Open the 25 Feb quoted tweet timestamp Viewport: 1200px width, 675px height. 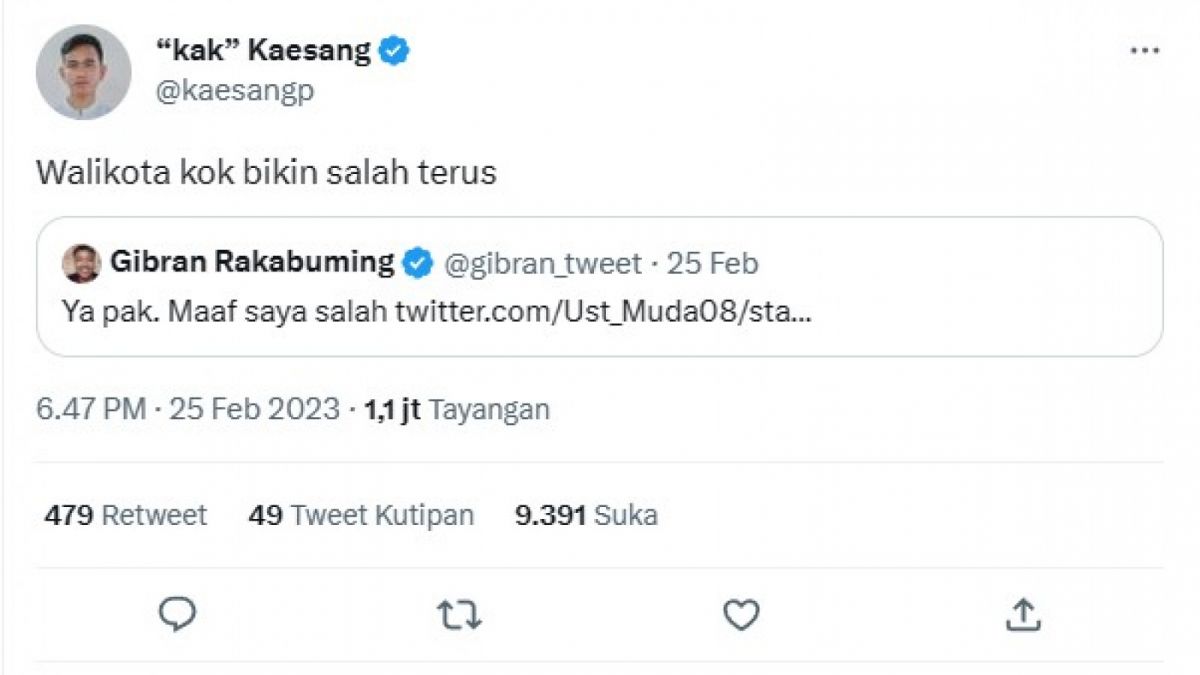point(715,263)
